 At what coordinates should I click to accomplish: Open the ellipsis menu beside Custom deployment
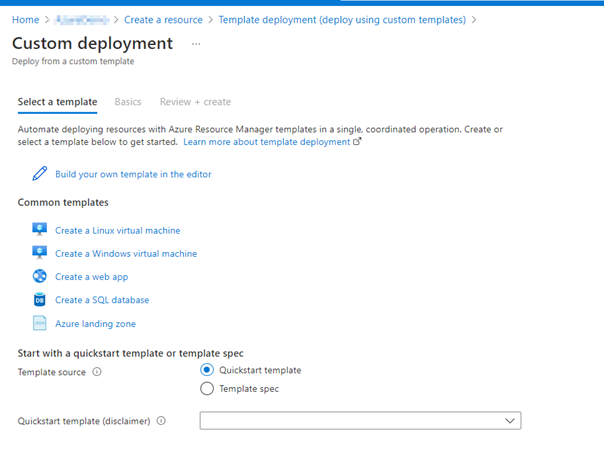coord(196,44)
